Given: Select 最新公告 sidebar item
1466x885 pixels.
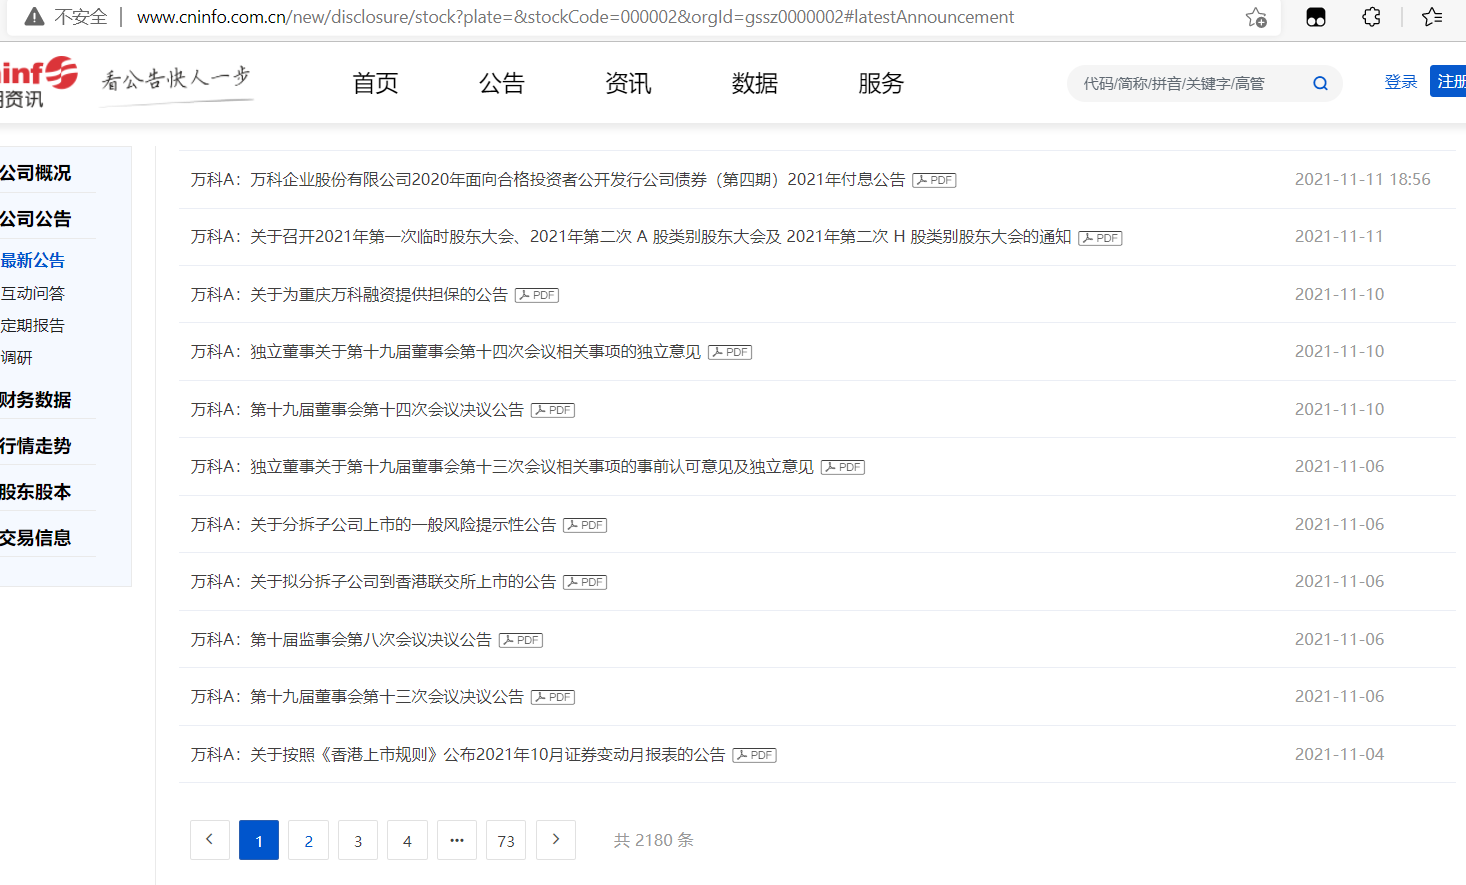Looking at the screenshot, I should click(33, 260).
